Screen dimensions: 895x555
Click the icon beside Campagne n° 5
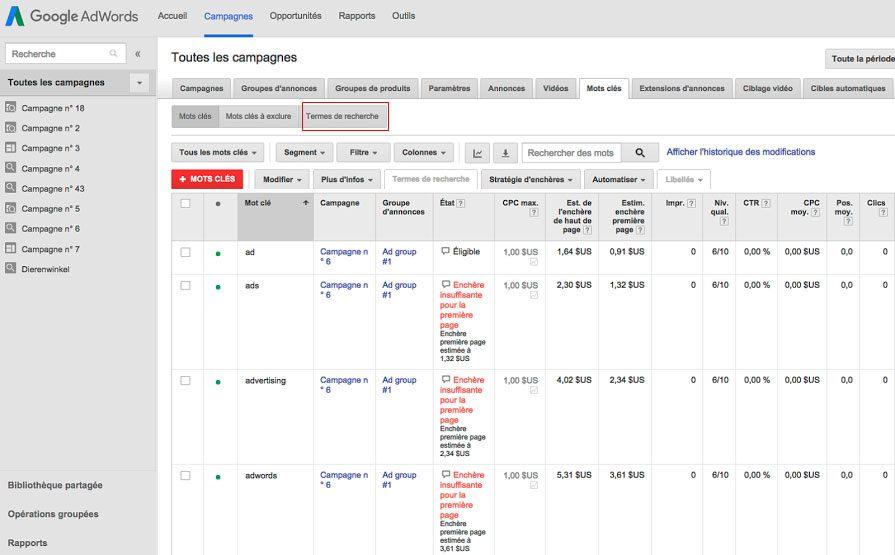10,208
